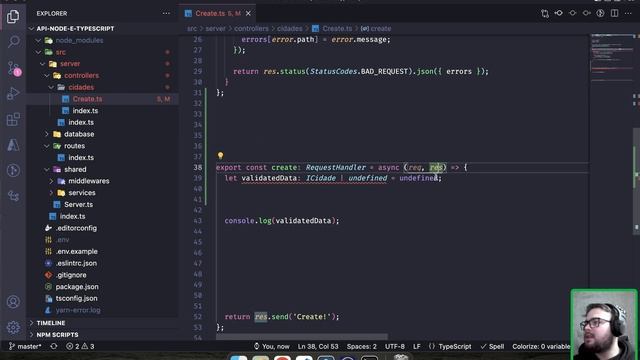Click the master* branch in status bar
The height and width of the screenshot is (360, 640).
(25, 347)
